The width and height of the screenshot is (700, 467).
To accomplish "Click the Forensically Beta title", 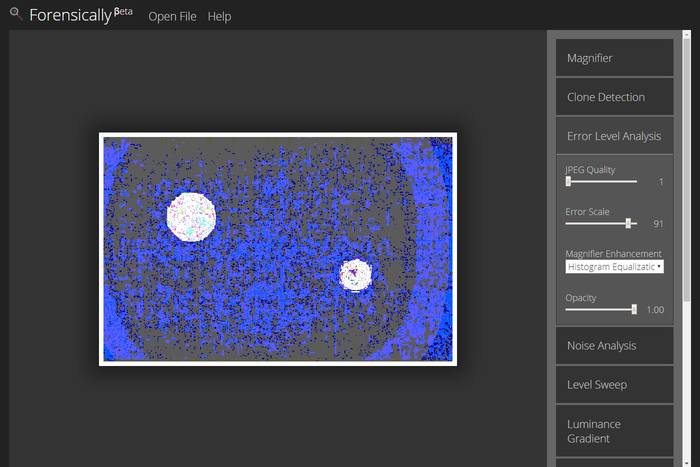I will 81,15.
